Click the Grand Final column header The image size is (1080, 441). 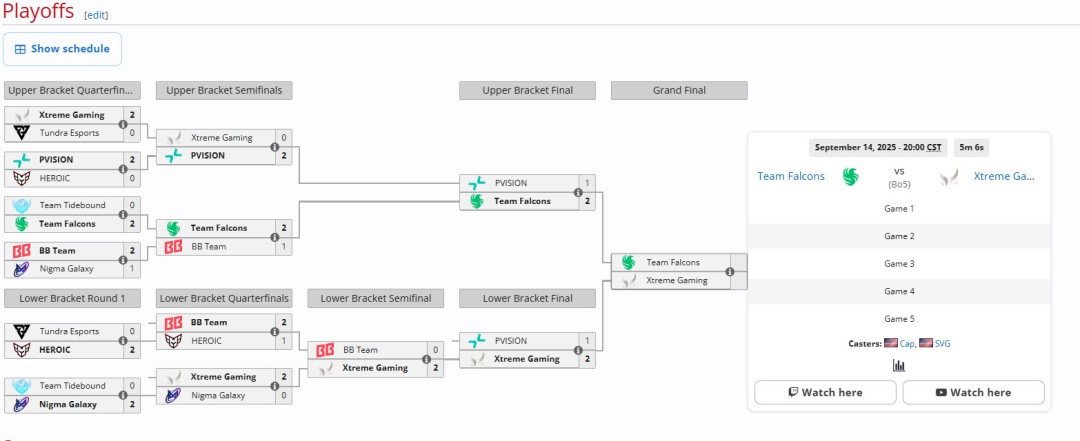point(679,90)
